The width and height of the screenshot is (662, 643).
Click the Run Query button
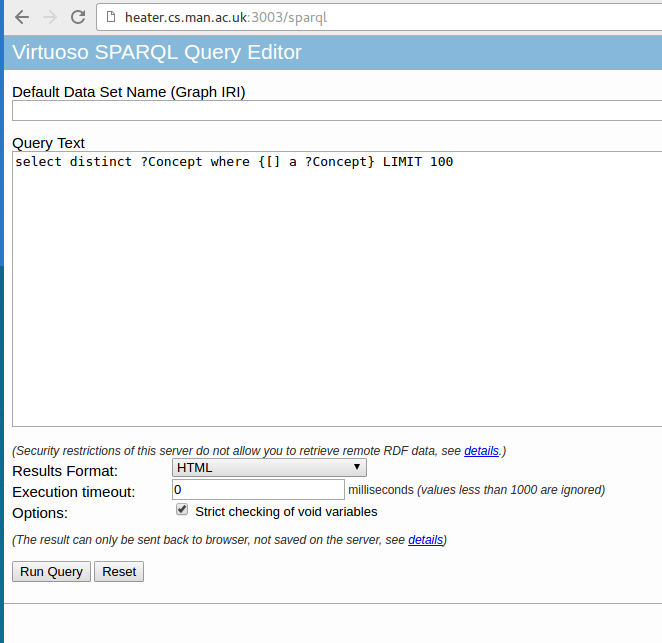[x=52, y=572]
